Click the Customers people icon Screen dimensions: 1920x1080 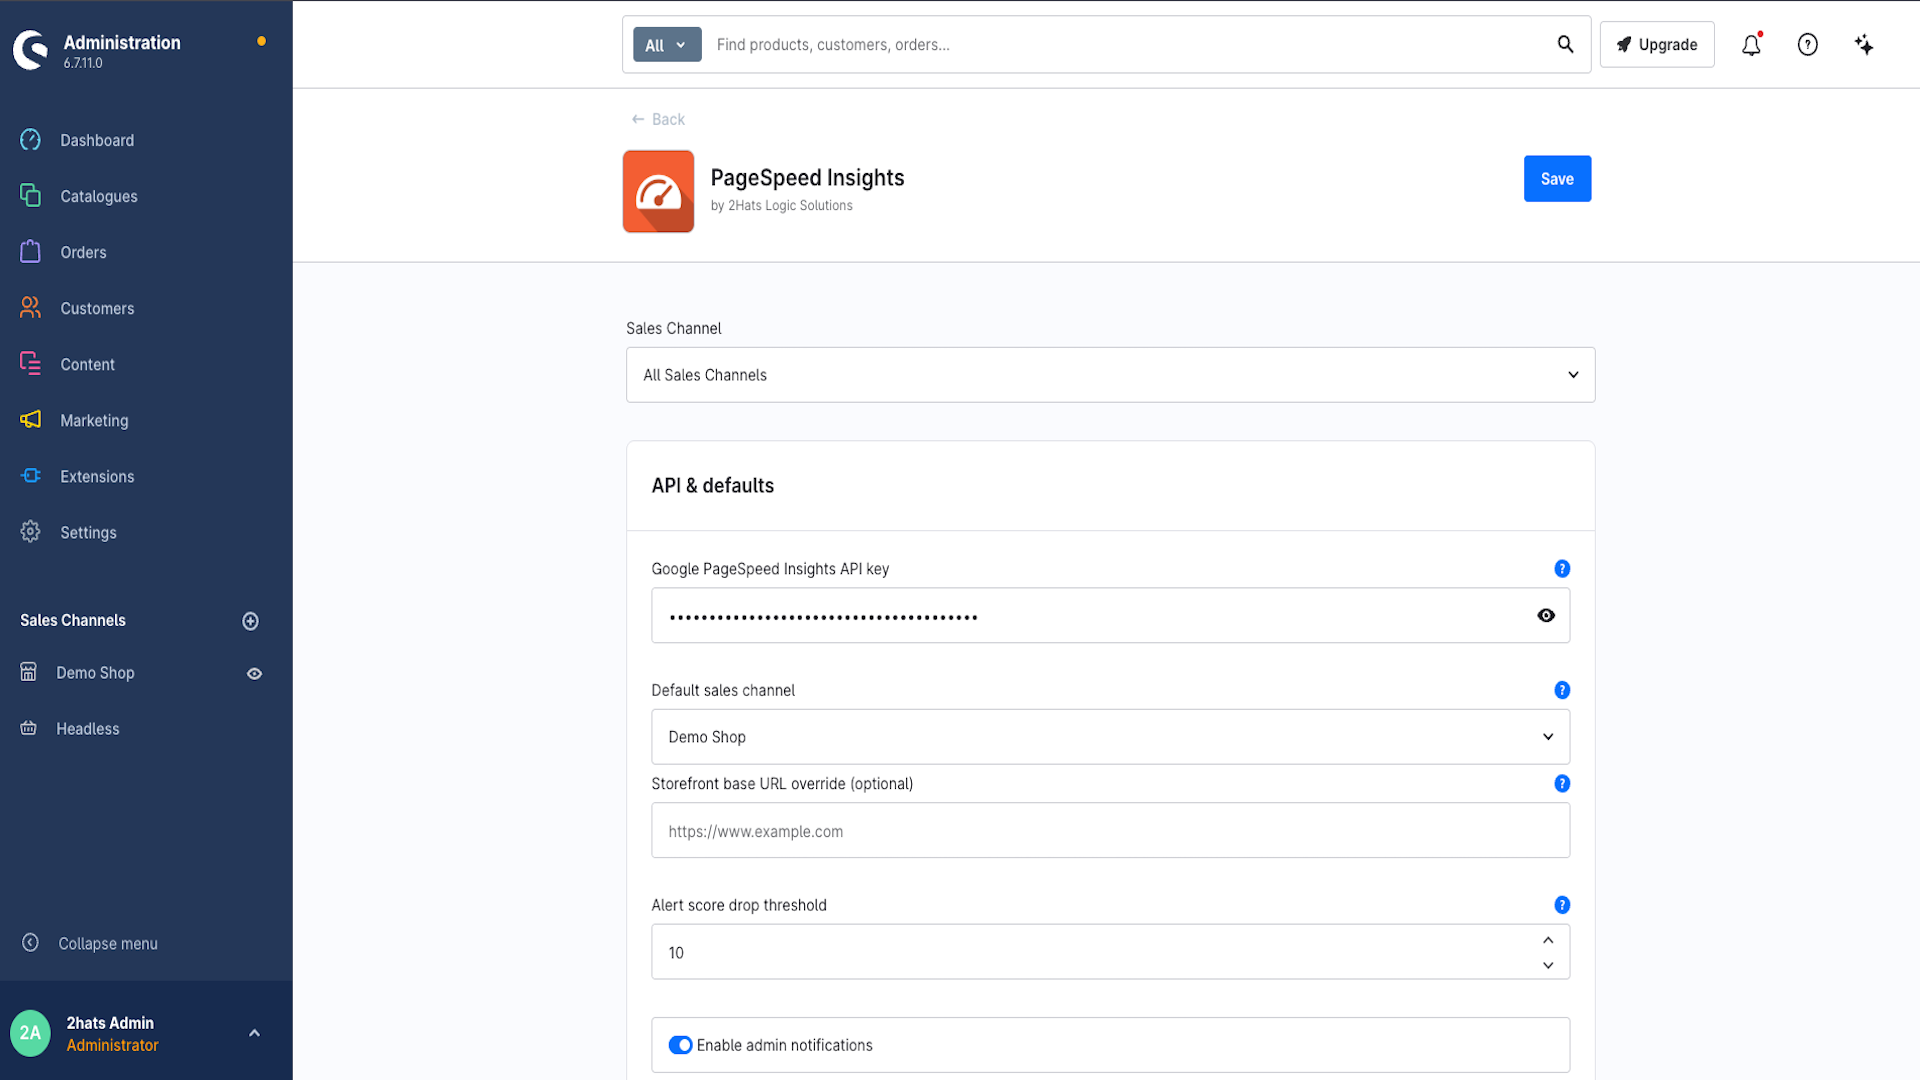pos(31,307)
